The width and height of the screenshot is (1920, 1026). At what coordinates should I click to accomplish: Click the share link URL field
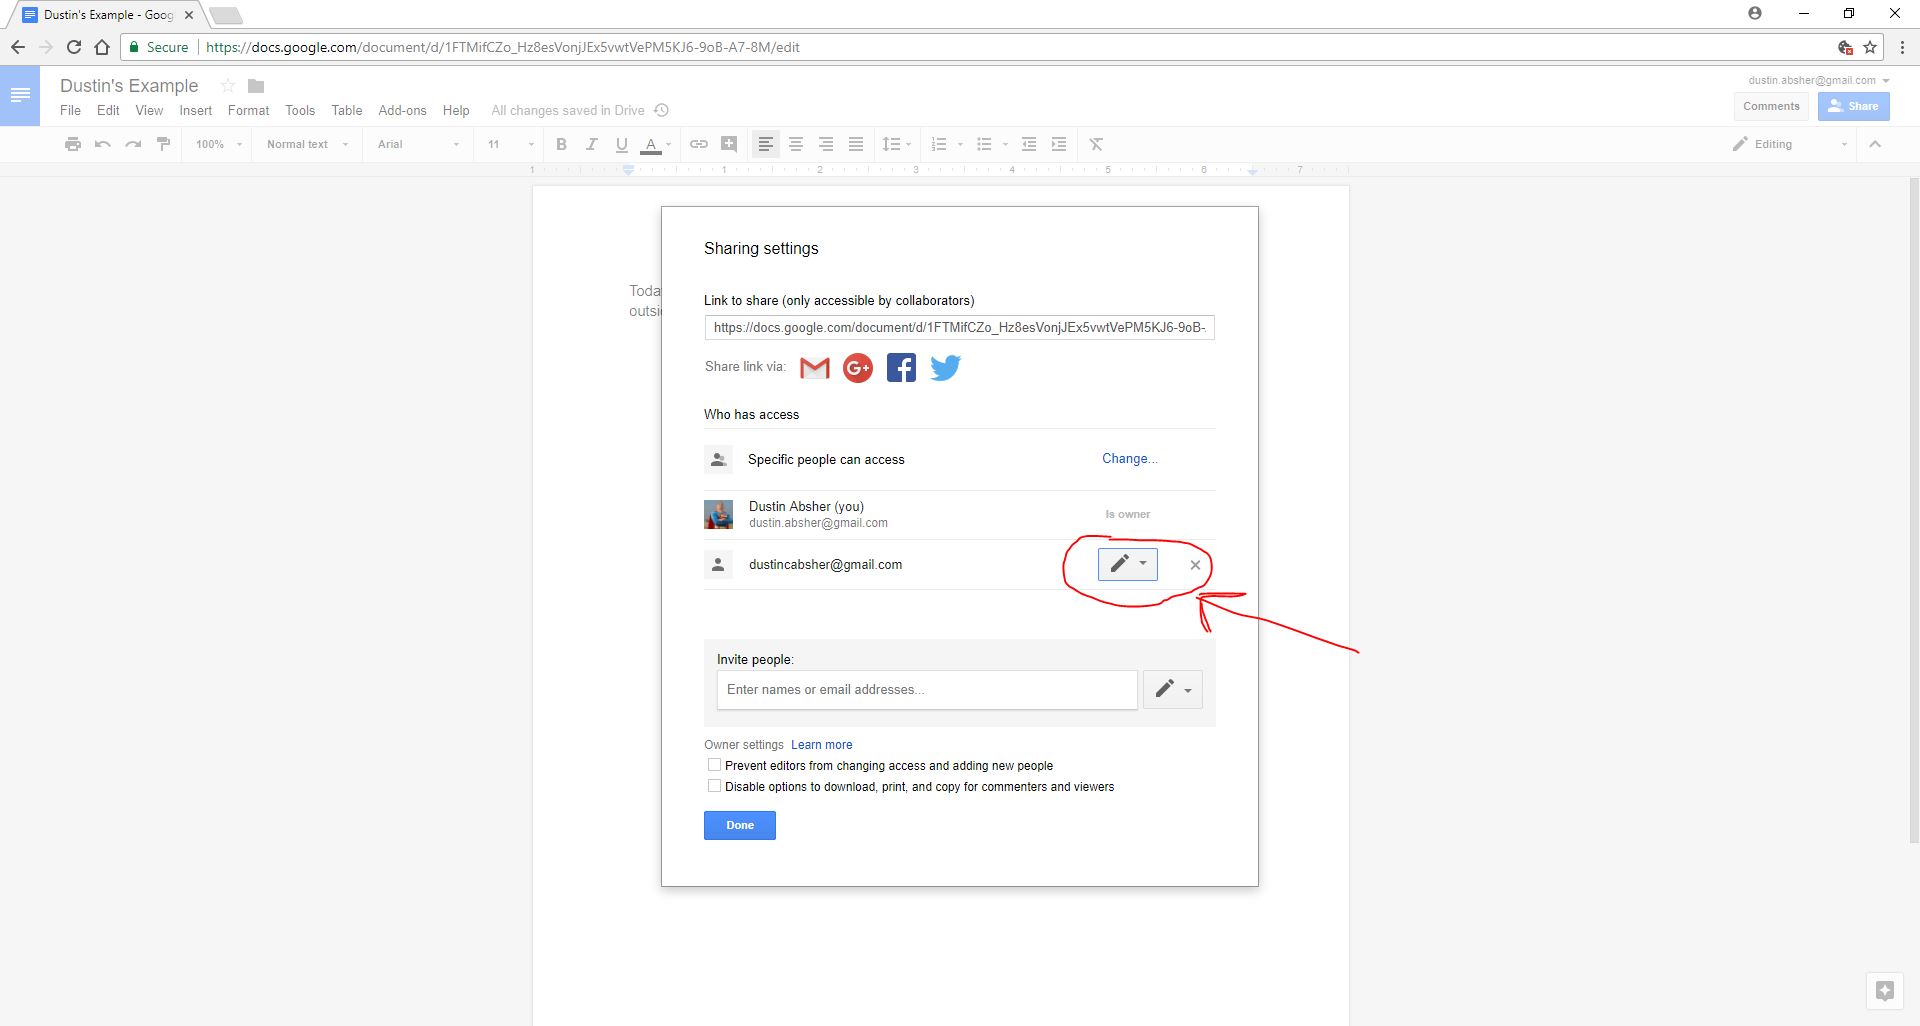[x=960, y=327]
